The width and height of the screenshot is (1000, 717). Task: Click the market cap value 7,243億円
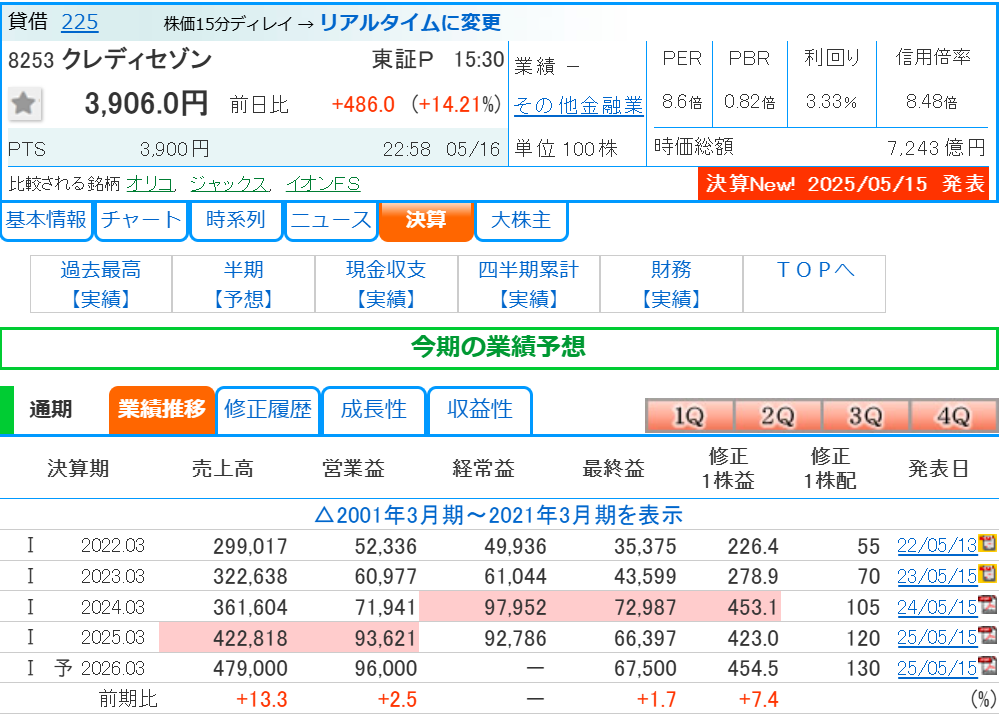point(936,148)
